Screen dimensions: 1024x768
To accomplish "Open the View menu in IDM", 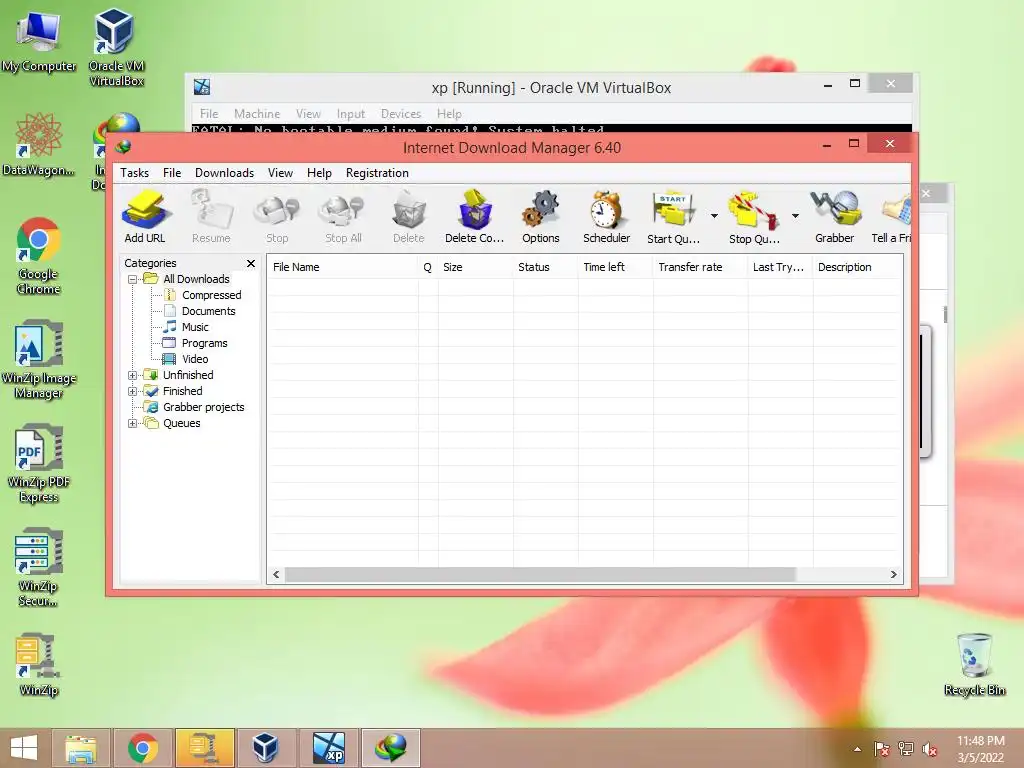I will pyautogui.click(x=280, y=173).
